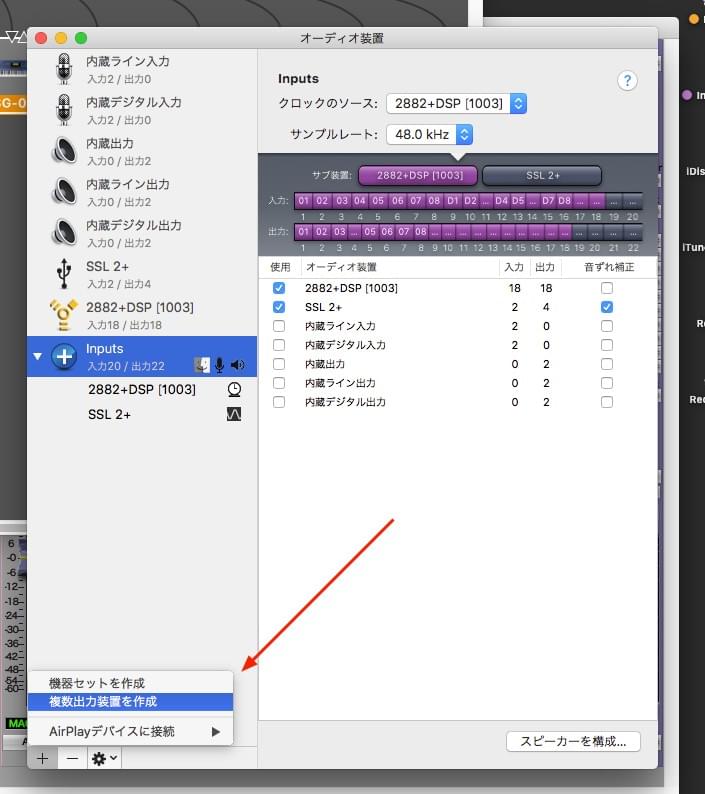Click the minus button to remove device

coord(72,758)
